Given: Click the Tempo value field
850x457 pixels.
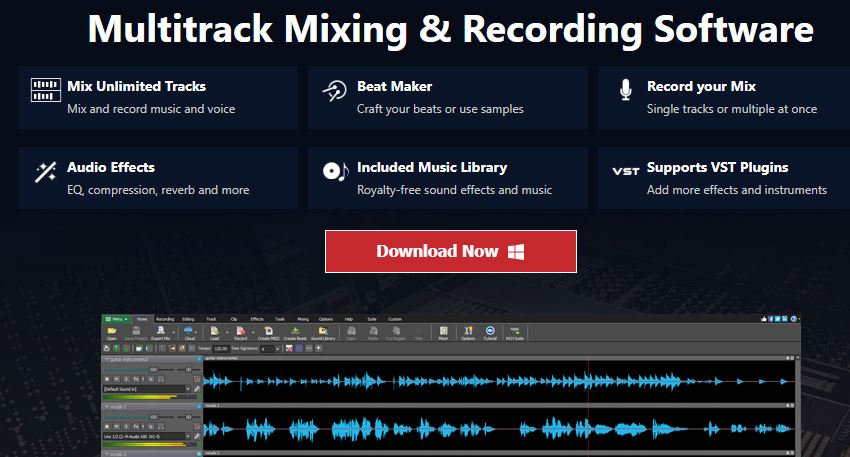Looking at the screenshot, I should [221, 349].
